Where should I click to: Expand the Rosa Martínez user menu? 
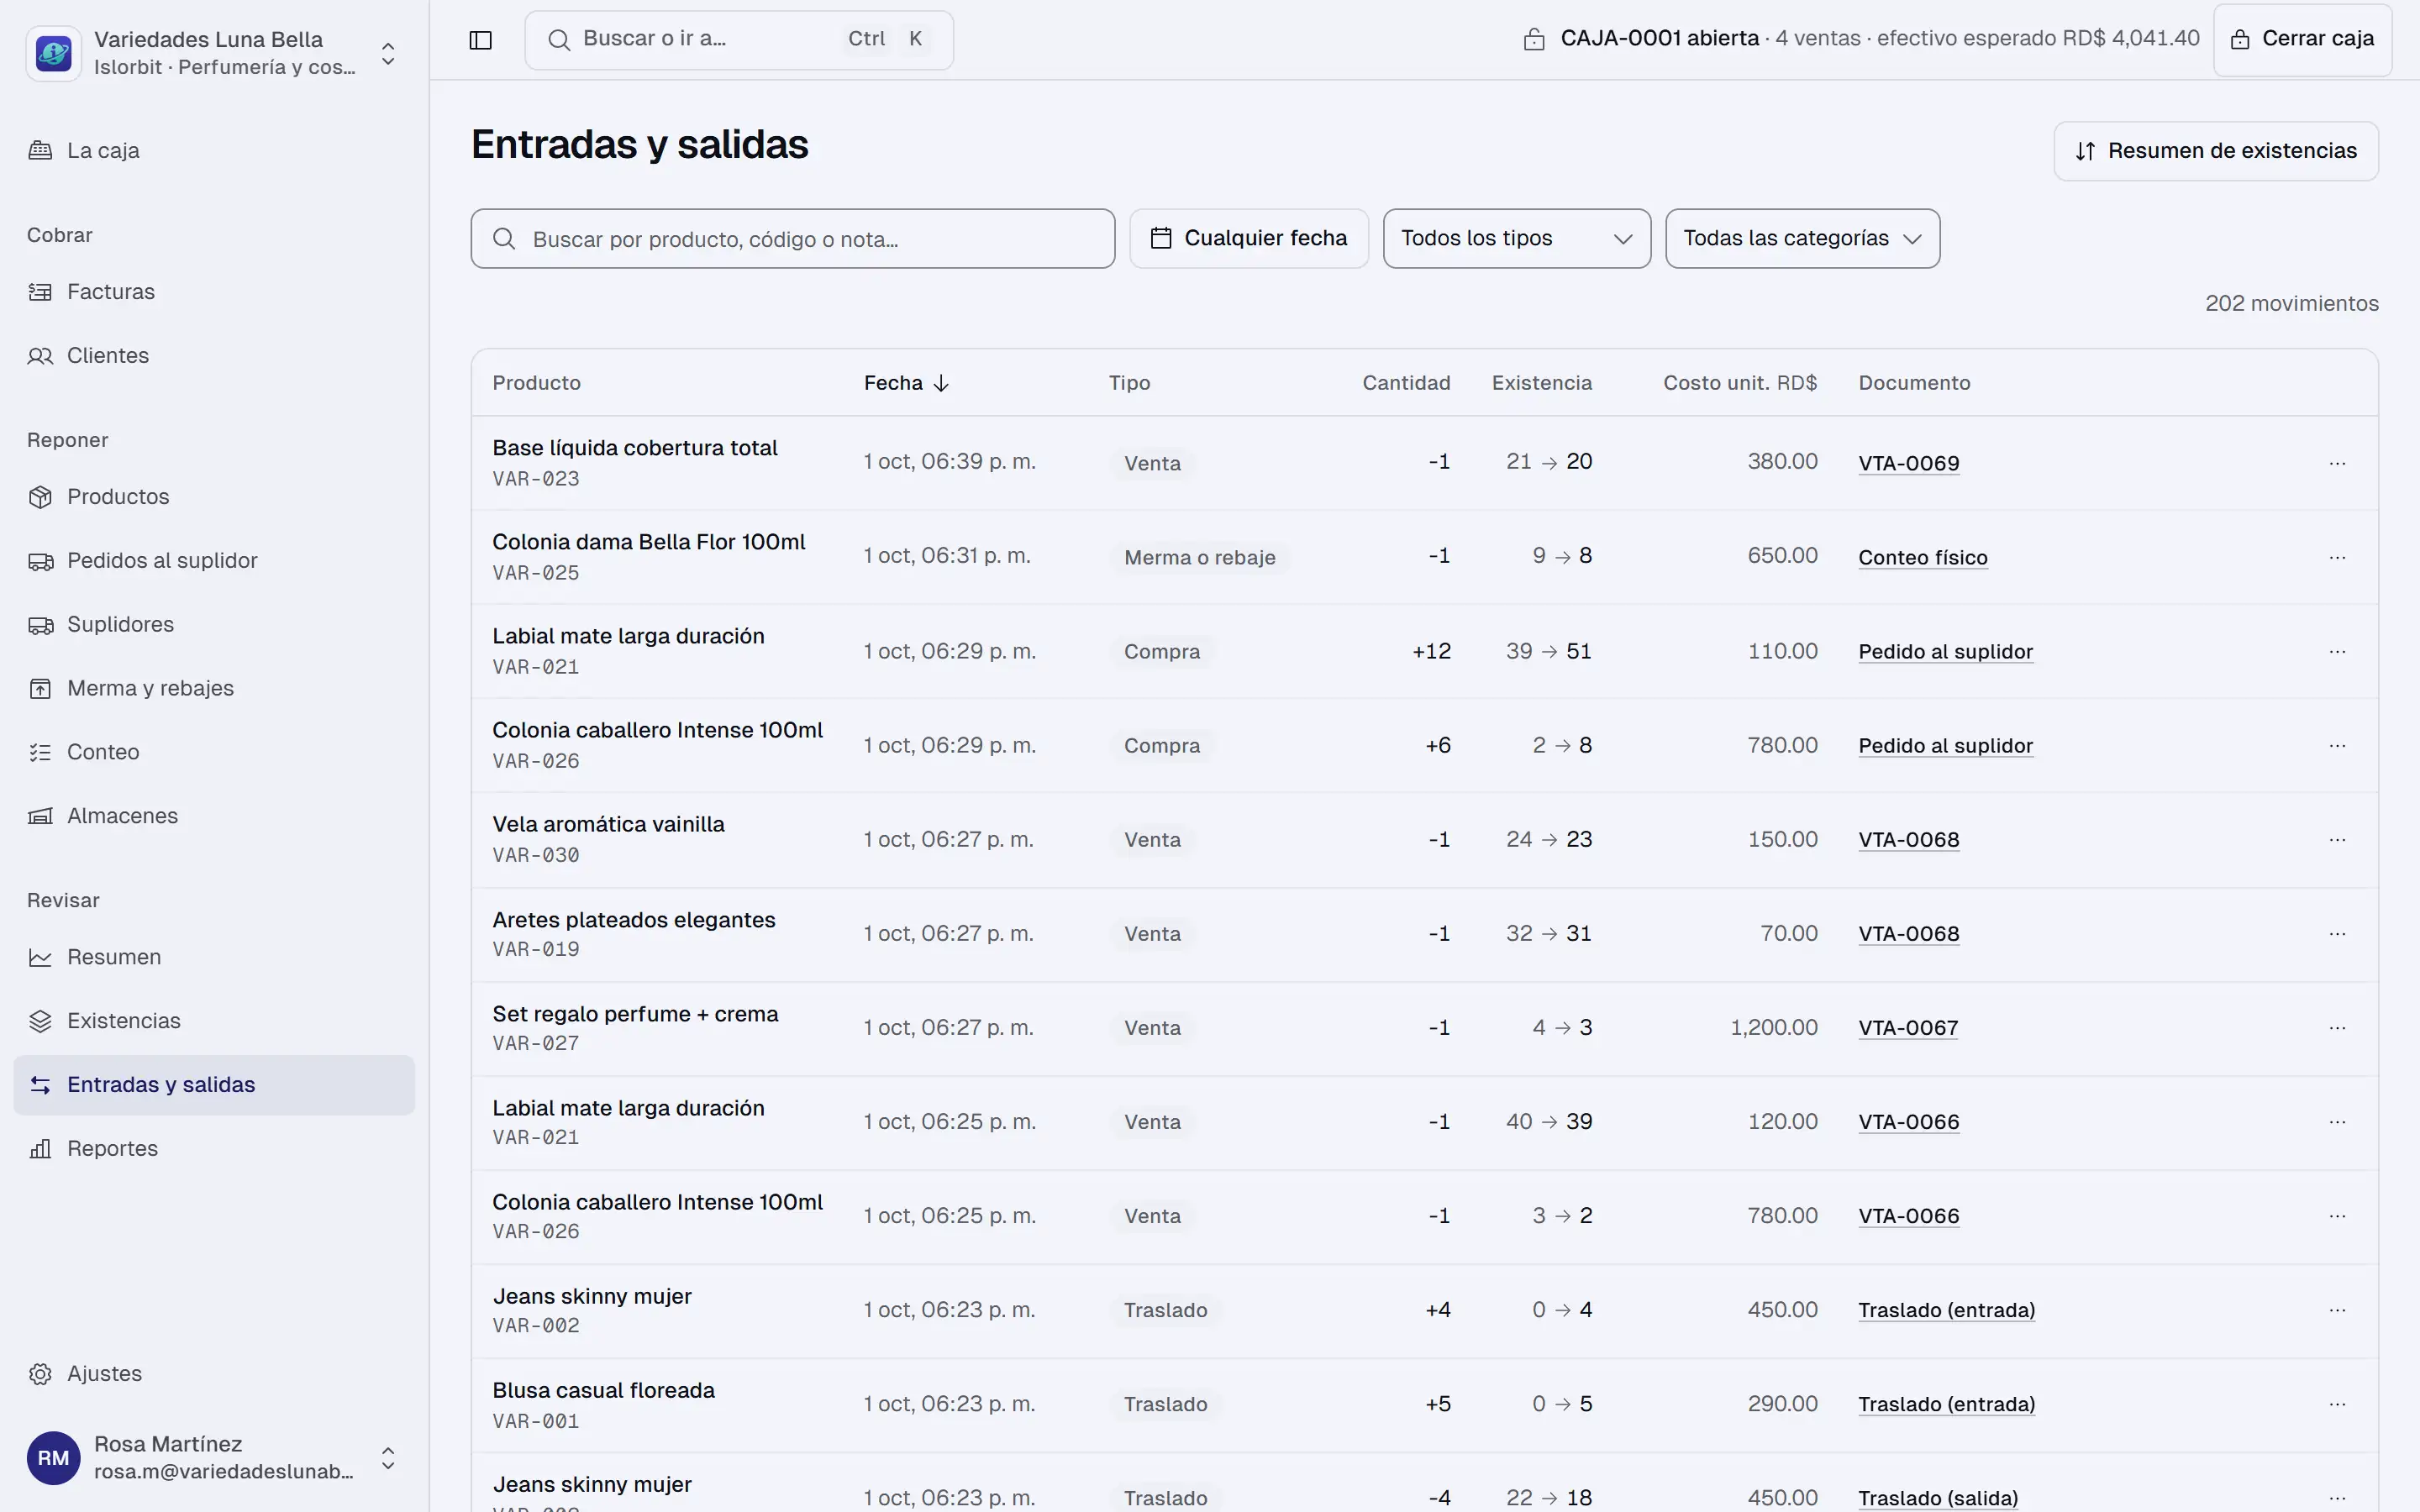388,1458
